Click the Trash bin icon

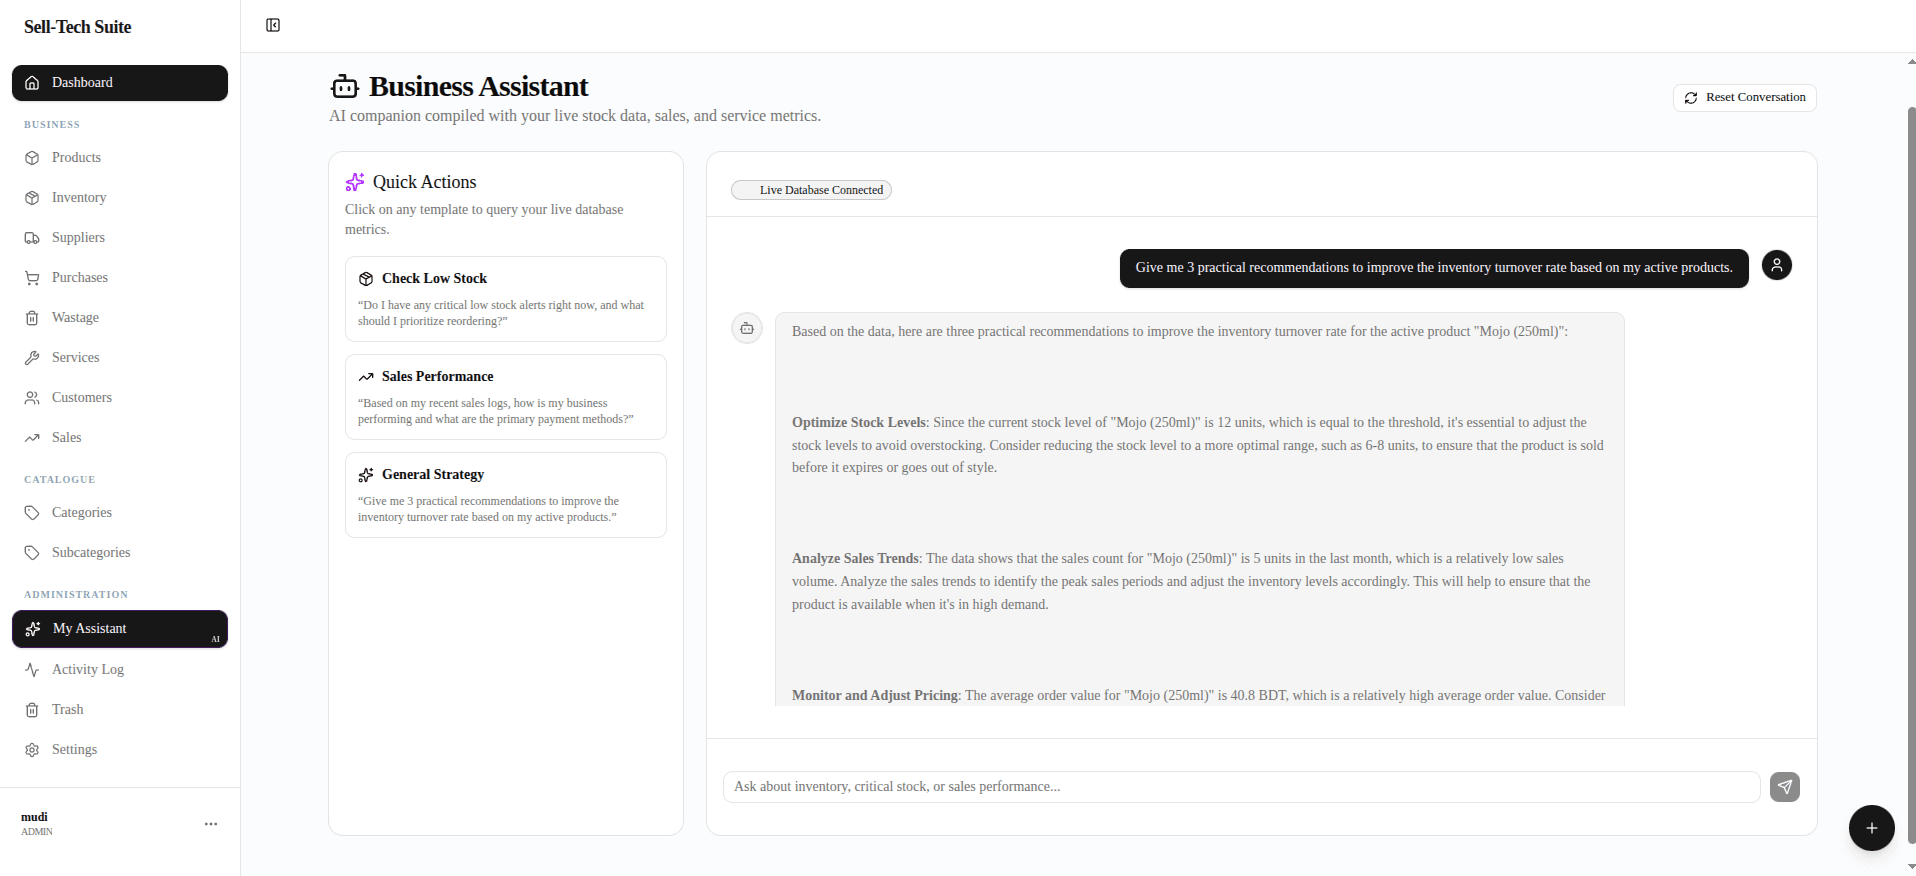pyautogui.click(x=32, y=710)
